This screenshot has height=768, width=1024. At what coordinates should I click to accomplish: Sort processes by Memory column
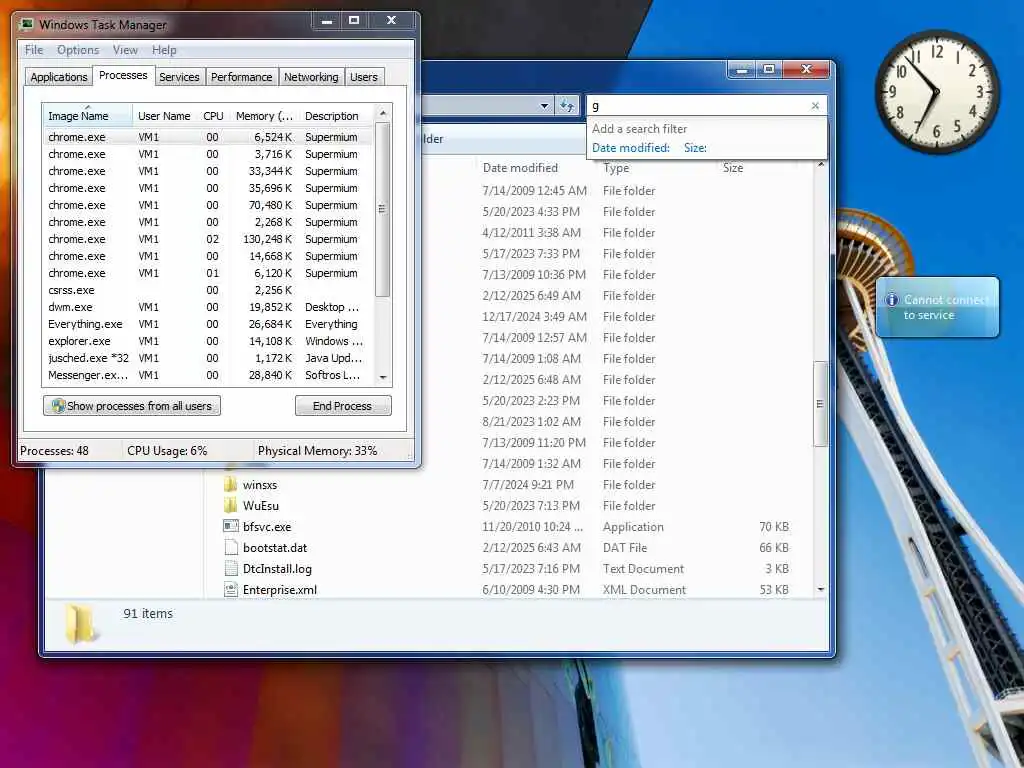click(264, 116)
